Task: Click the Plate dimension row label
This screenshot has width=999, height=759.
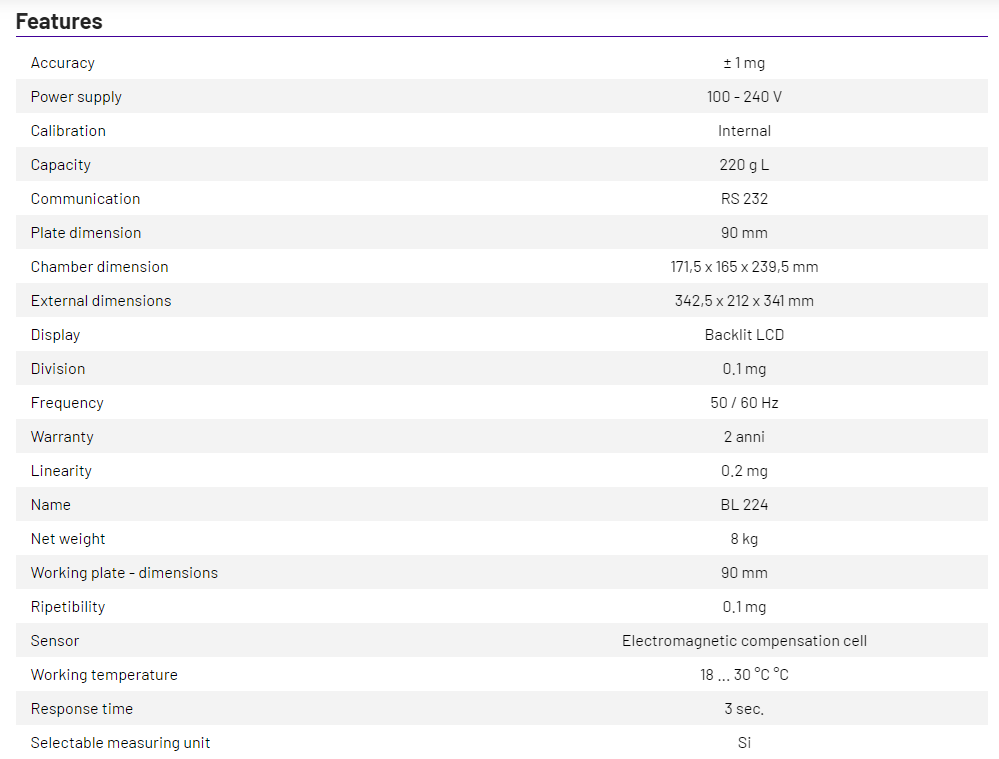Action: (86, 233)
